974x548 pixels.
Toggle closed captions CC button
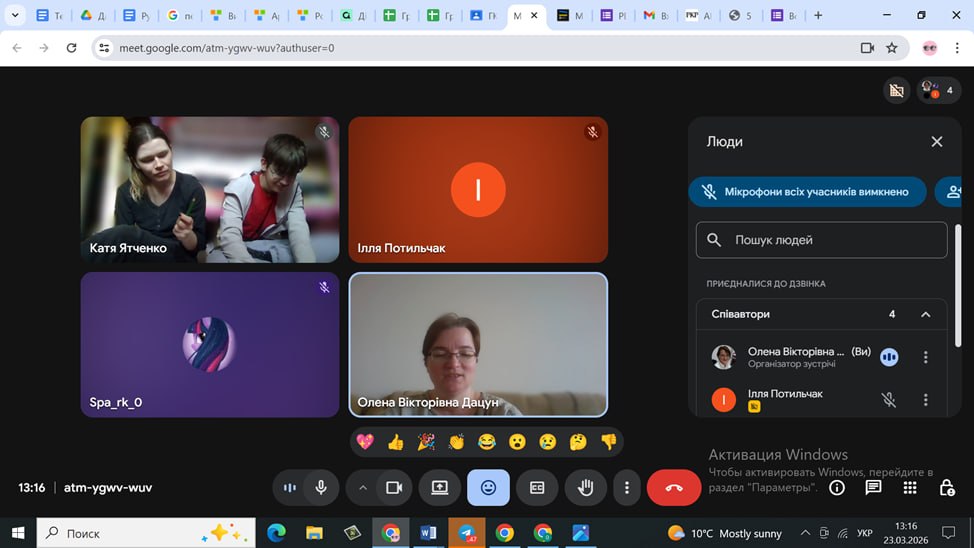[x=537, y=488]
